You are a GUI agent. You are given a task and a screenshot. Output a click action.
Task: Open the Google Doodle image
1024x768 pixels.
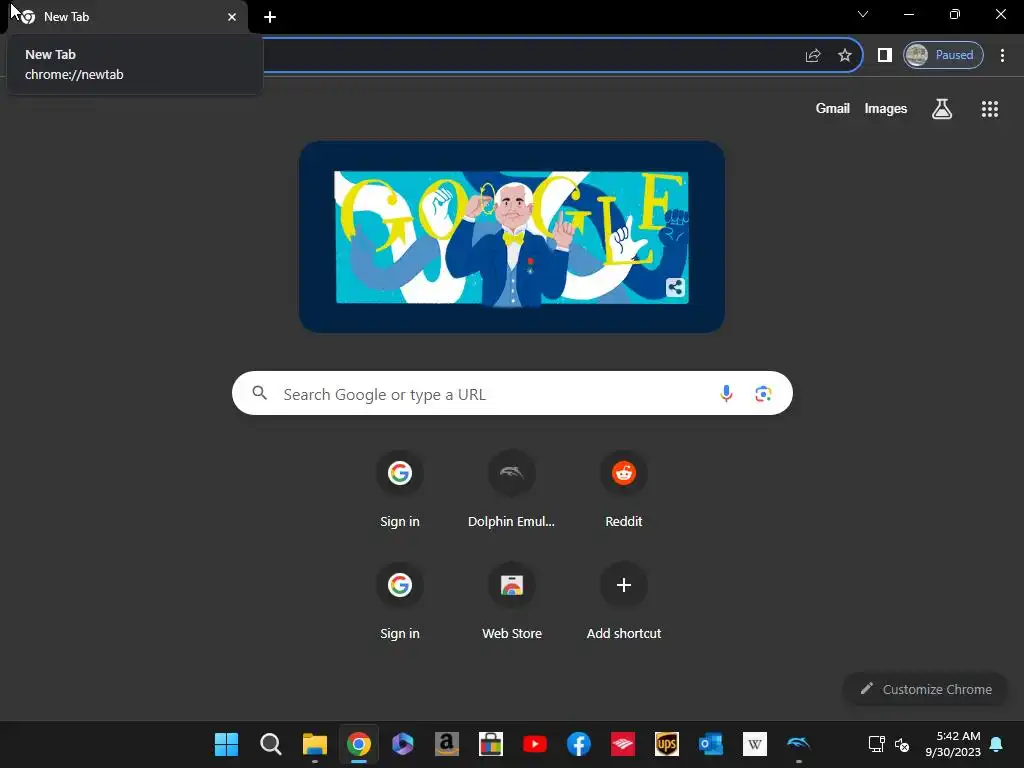tap(511, 237)
